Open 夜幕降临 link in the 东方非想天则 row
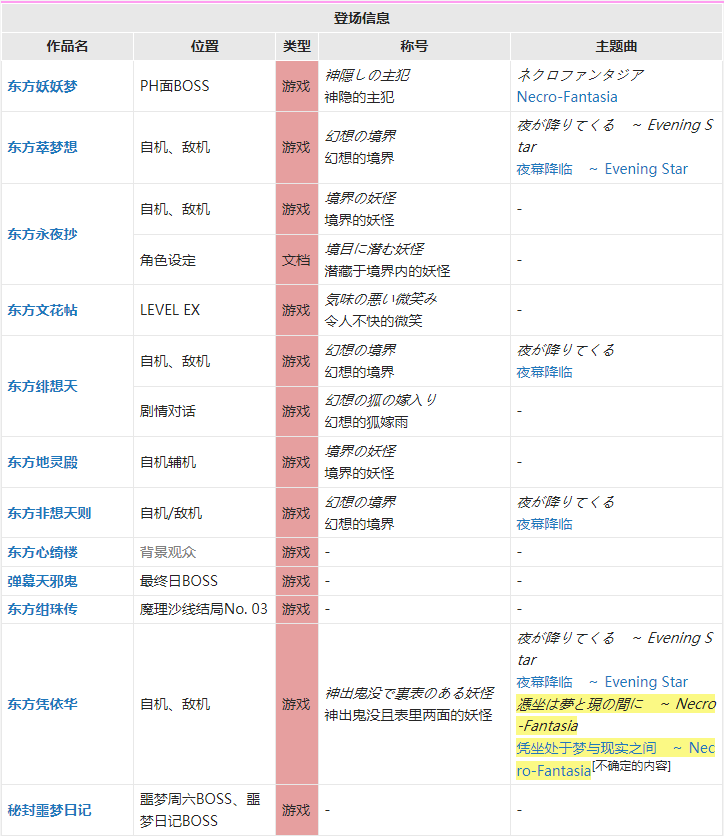 544,524
